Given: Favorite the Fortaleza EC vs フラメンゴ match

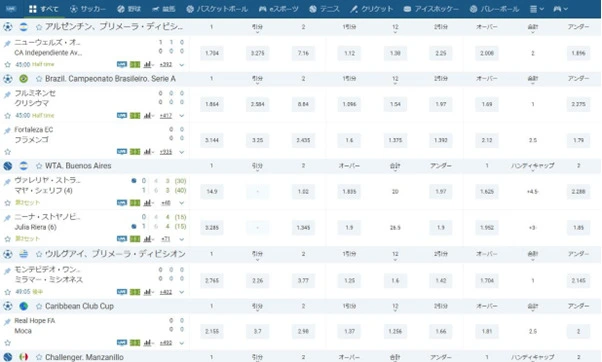Looking at the screenshot, I should coord(7,152).
